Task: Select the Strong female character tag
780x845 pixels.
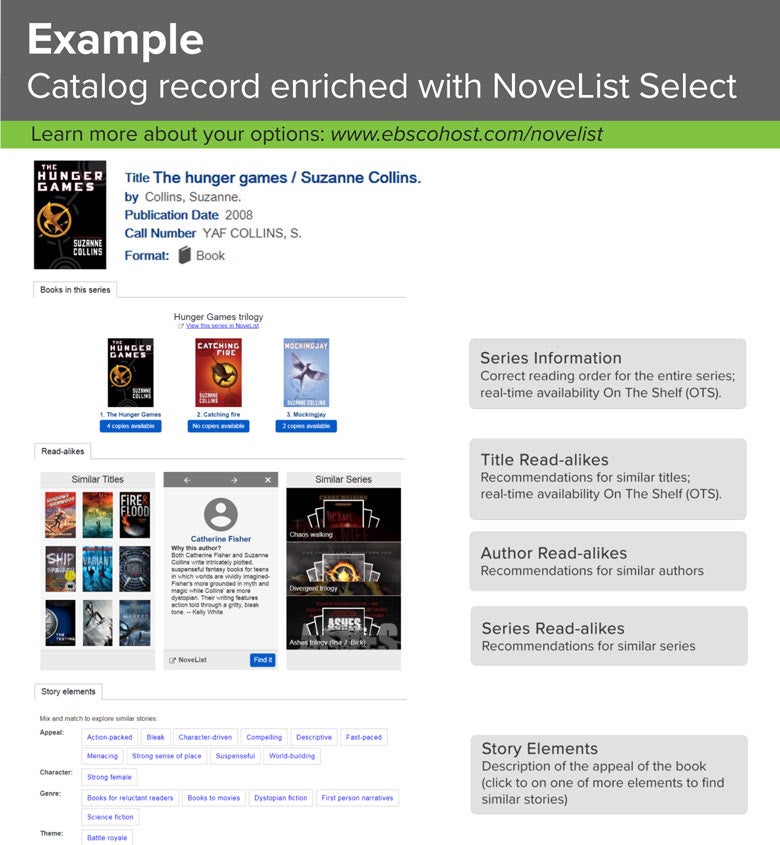Action: point(109,777)
